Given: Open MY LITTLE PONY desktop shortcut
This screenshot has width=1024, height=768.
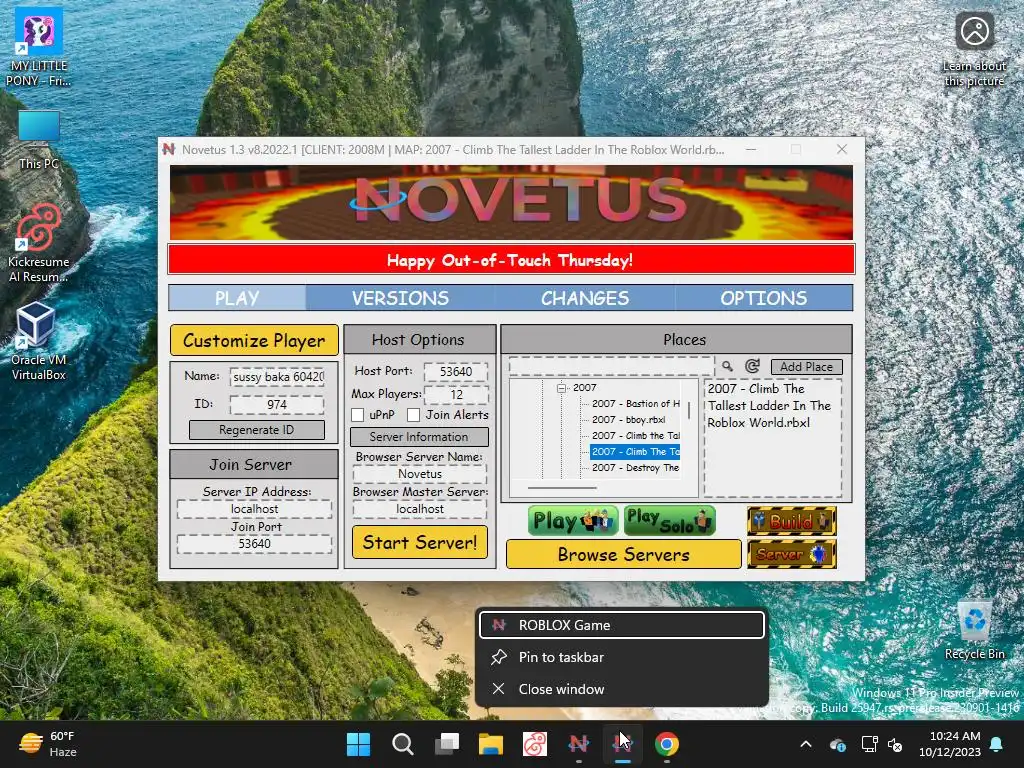Looking at the screenshot, I should coord(38,48).
